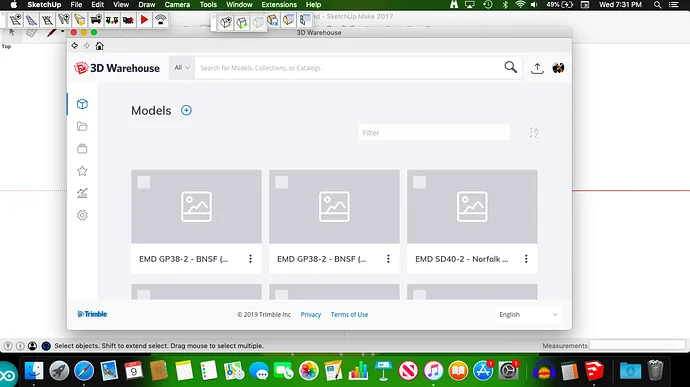Click the wireless signal icon in the toolbar

[161, 20]
